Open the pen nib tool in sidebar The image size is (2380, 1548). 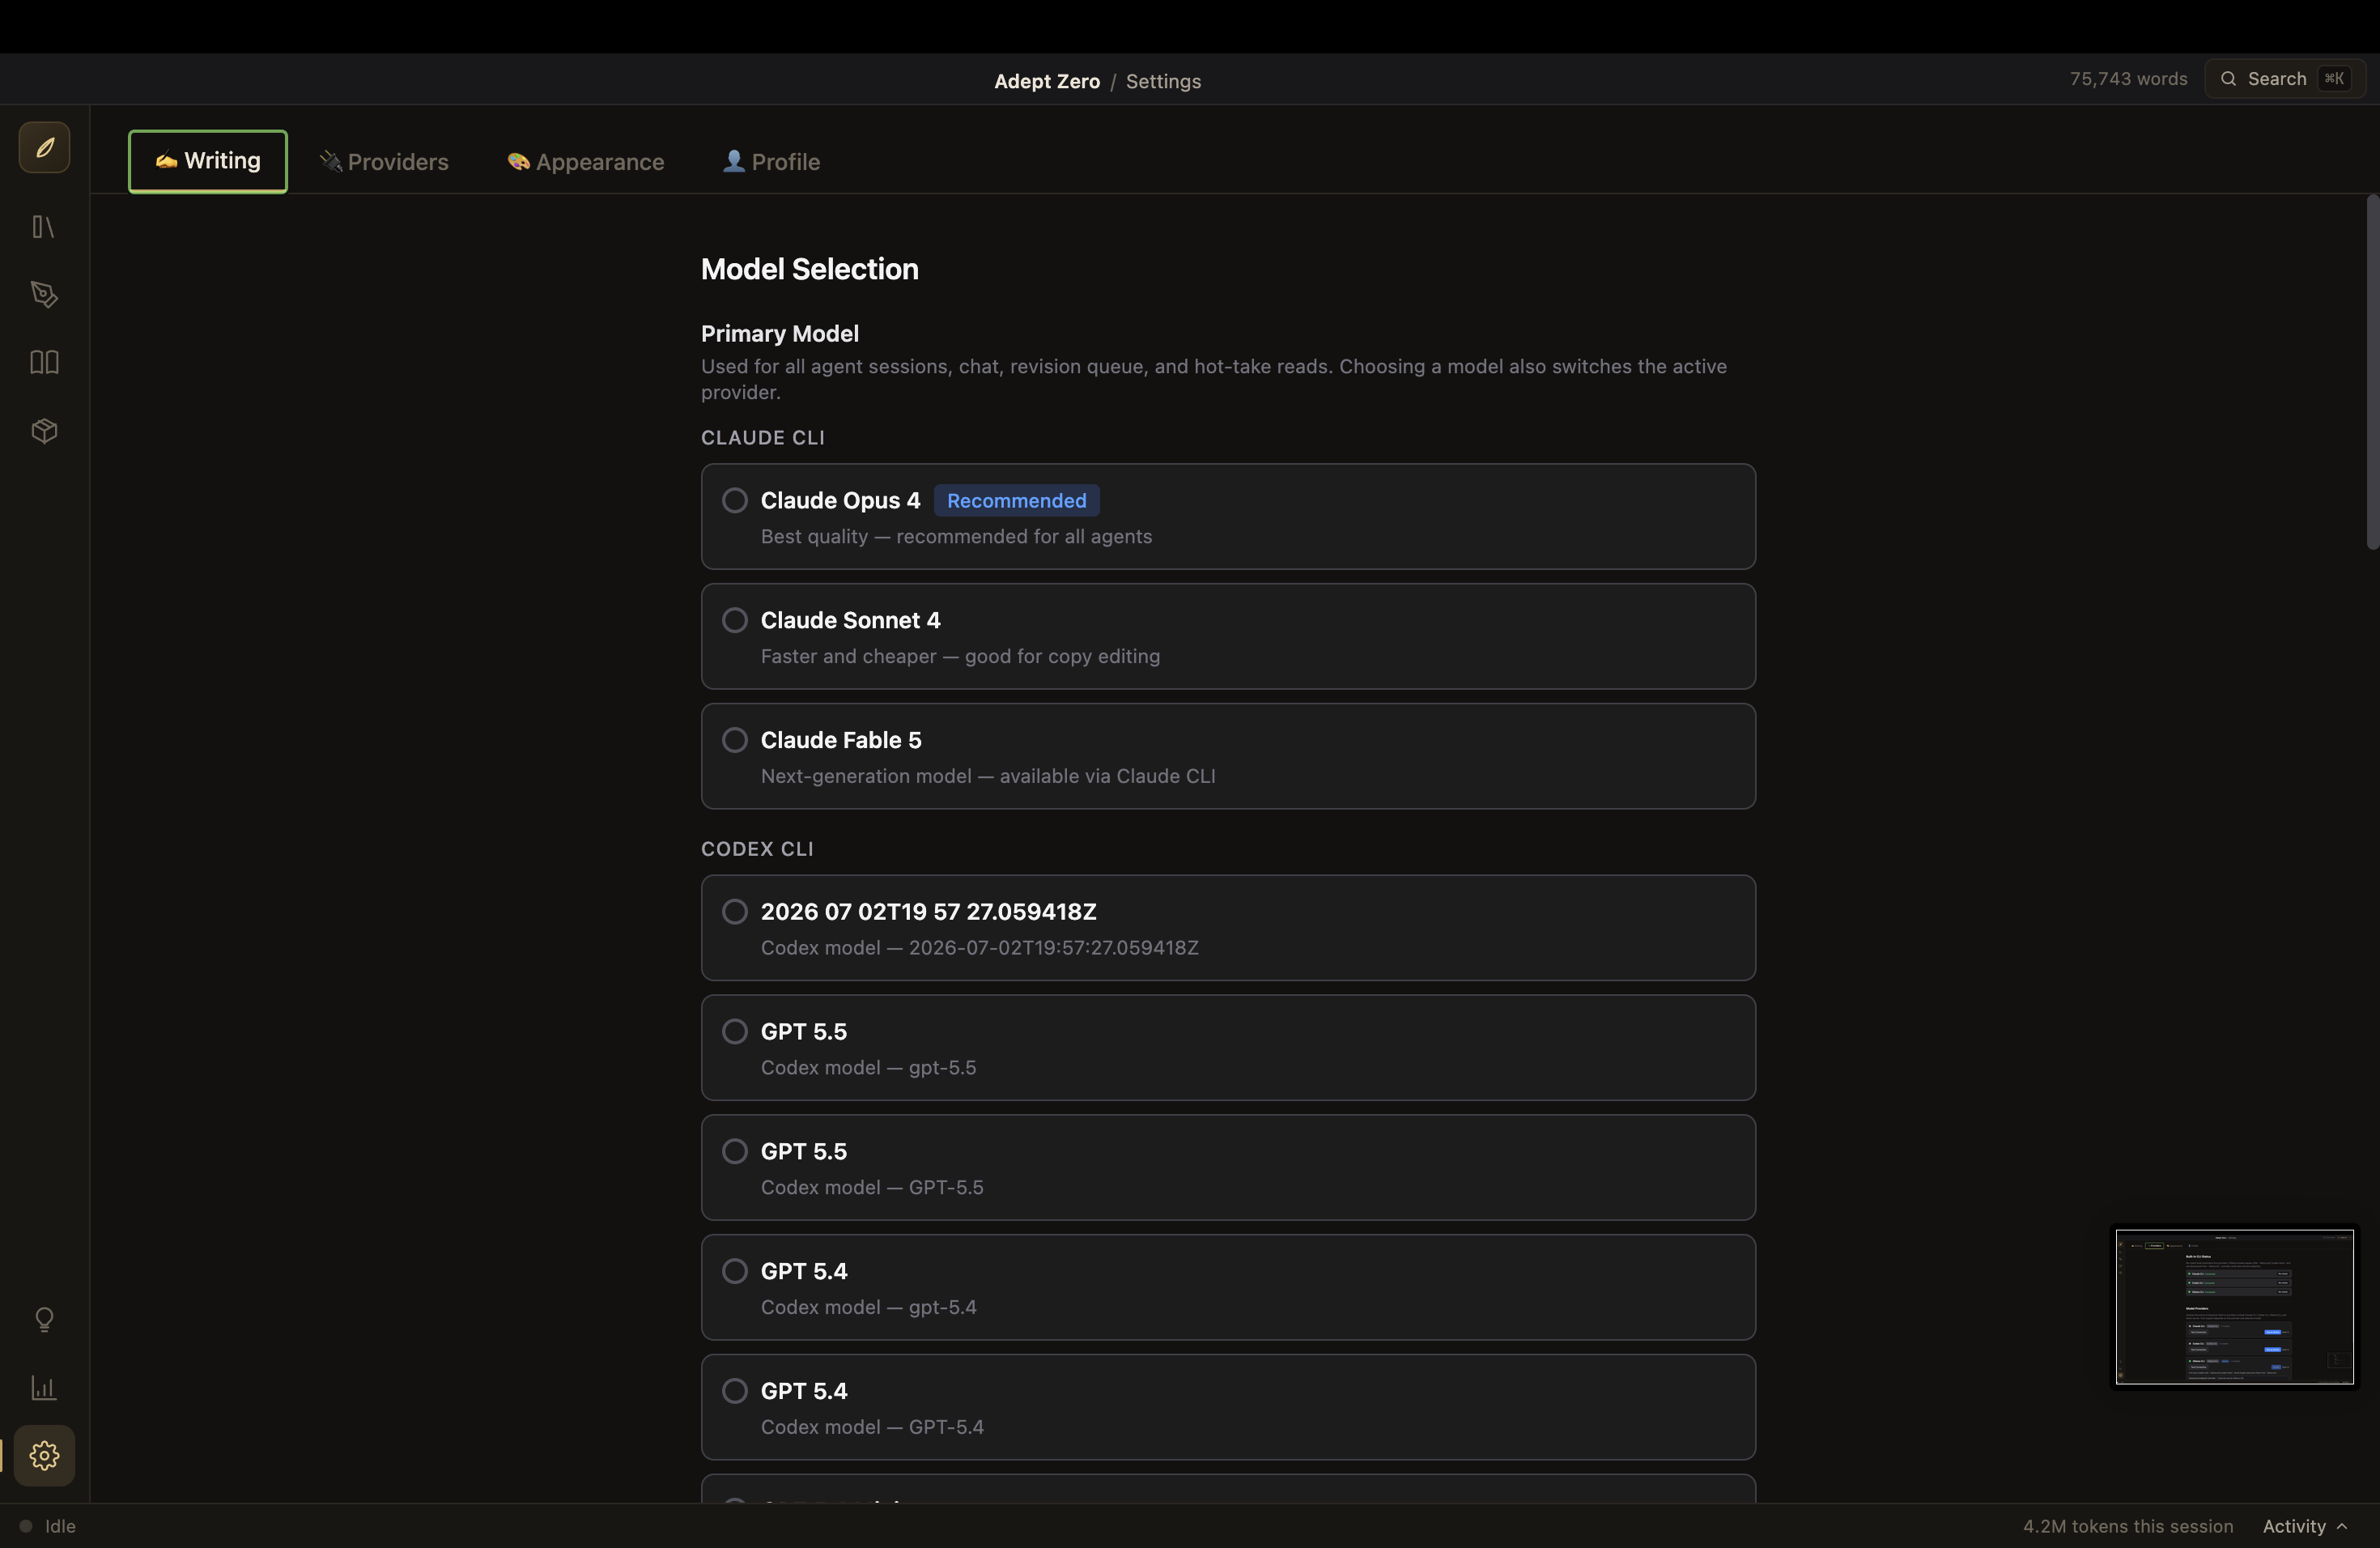[44, 294]
